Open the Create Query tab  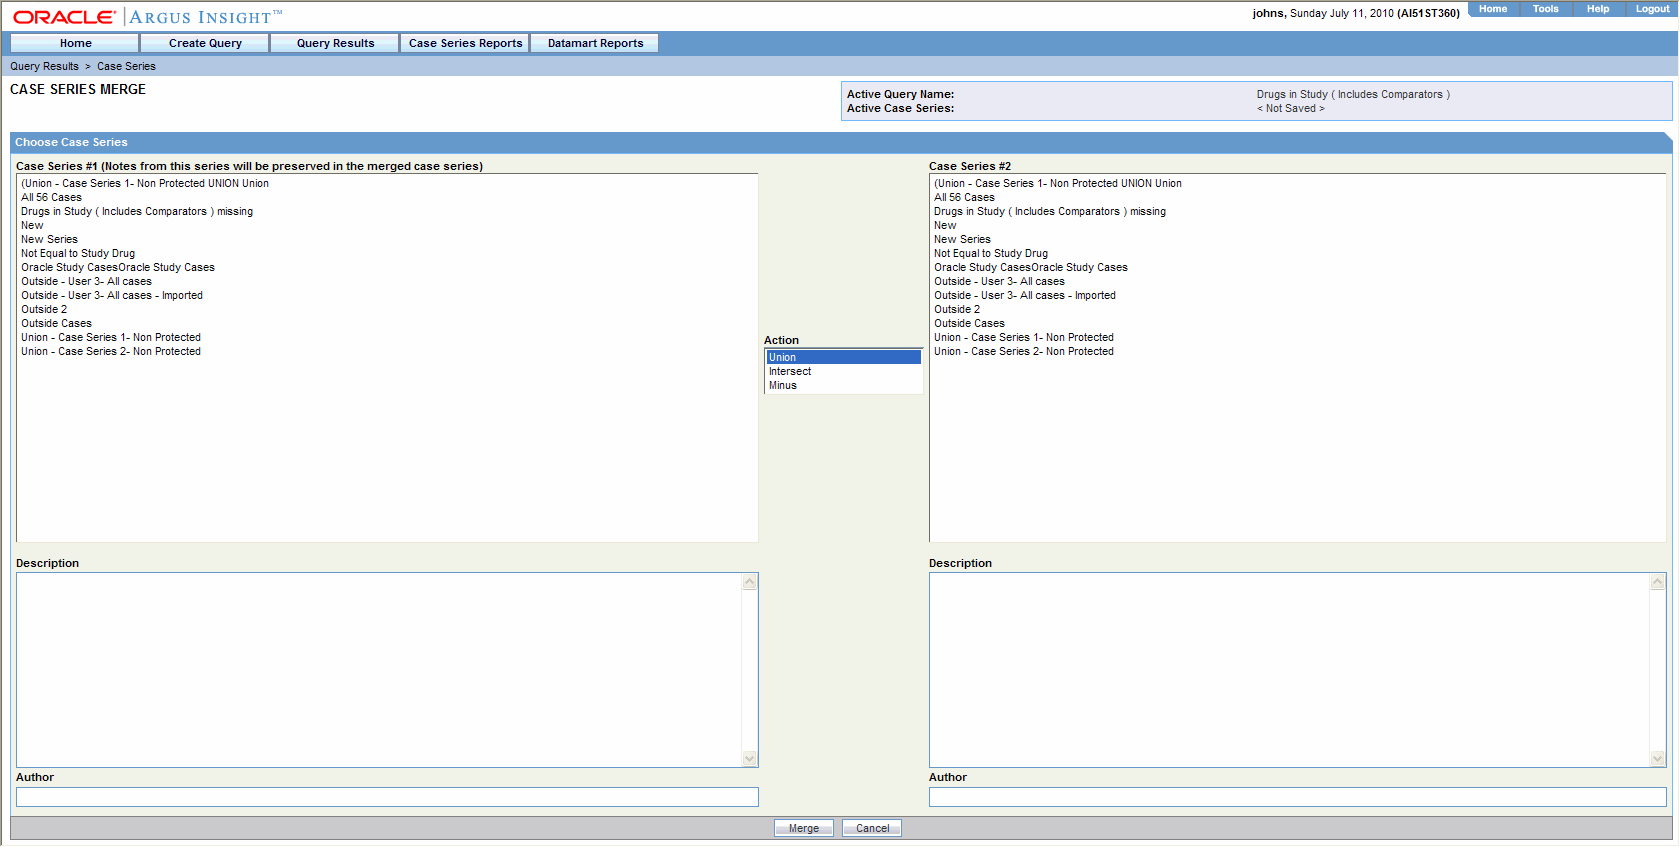point(205,43)
